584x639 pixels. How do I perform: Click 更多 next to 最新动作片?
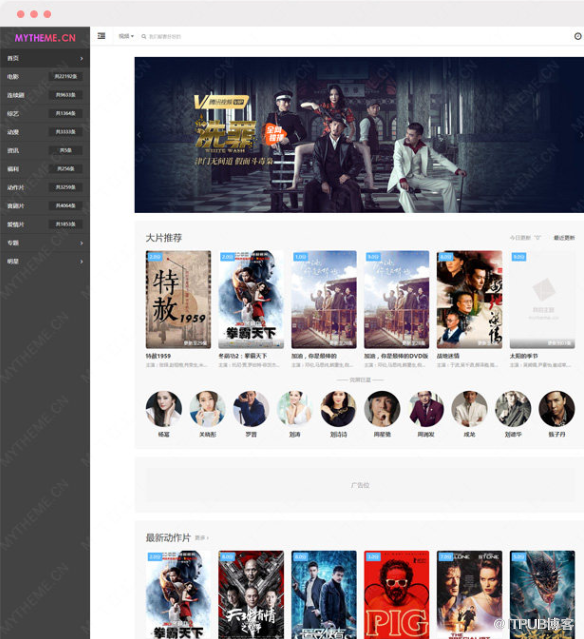[201, 538]
